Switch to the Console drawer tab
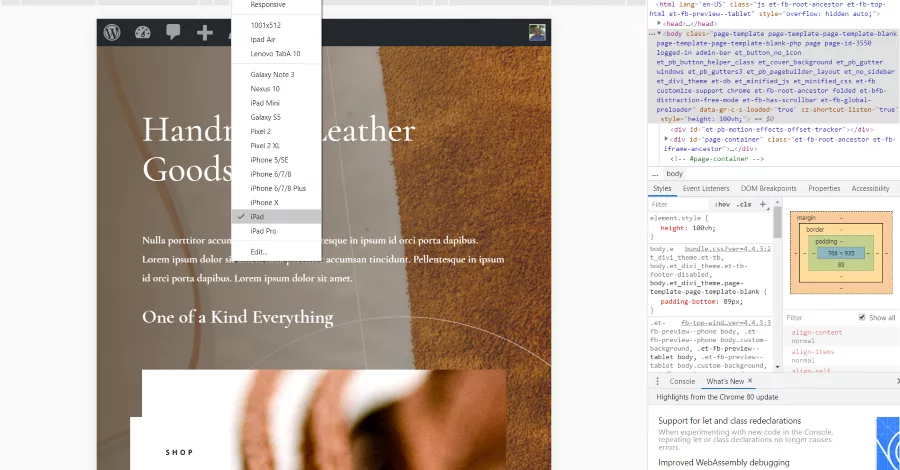The width and height of the screenshot is (900, 470). point(682,382)
